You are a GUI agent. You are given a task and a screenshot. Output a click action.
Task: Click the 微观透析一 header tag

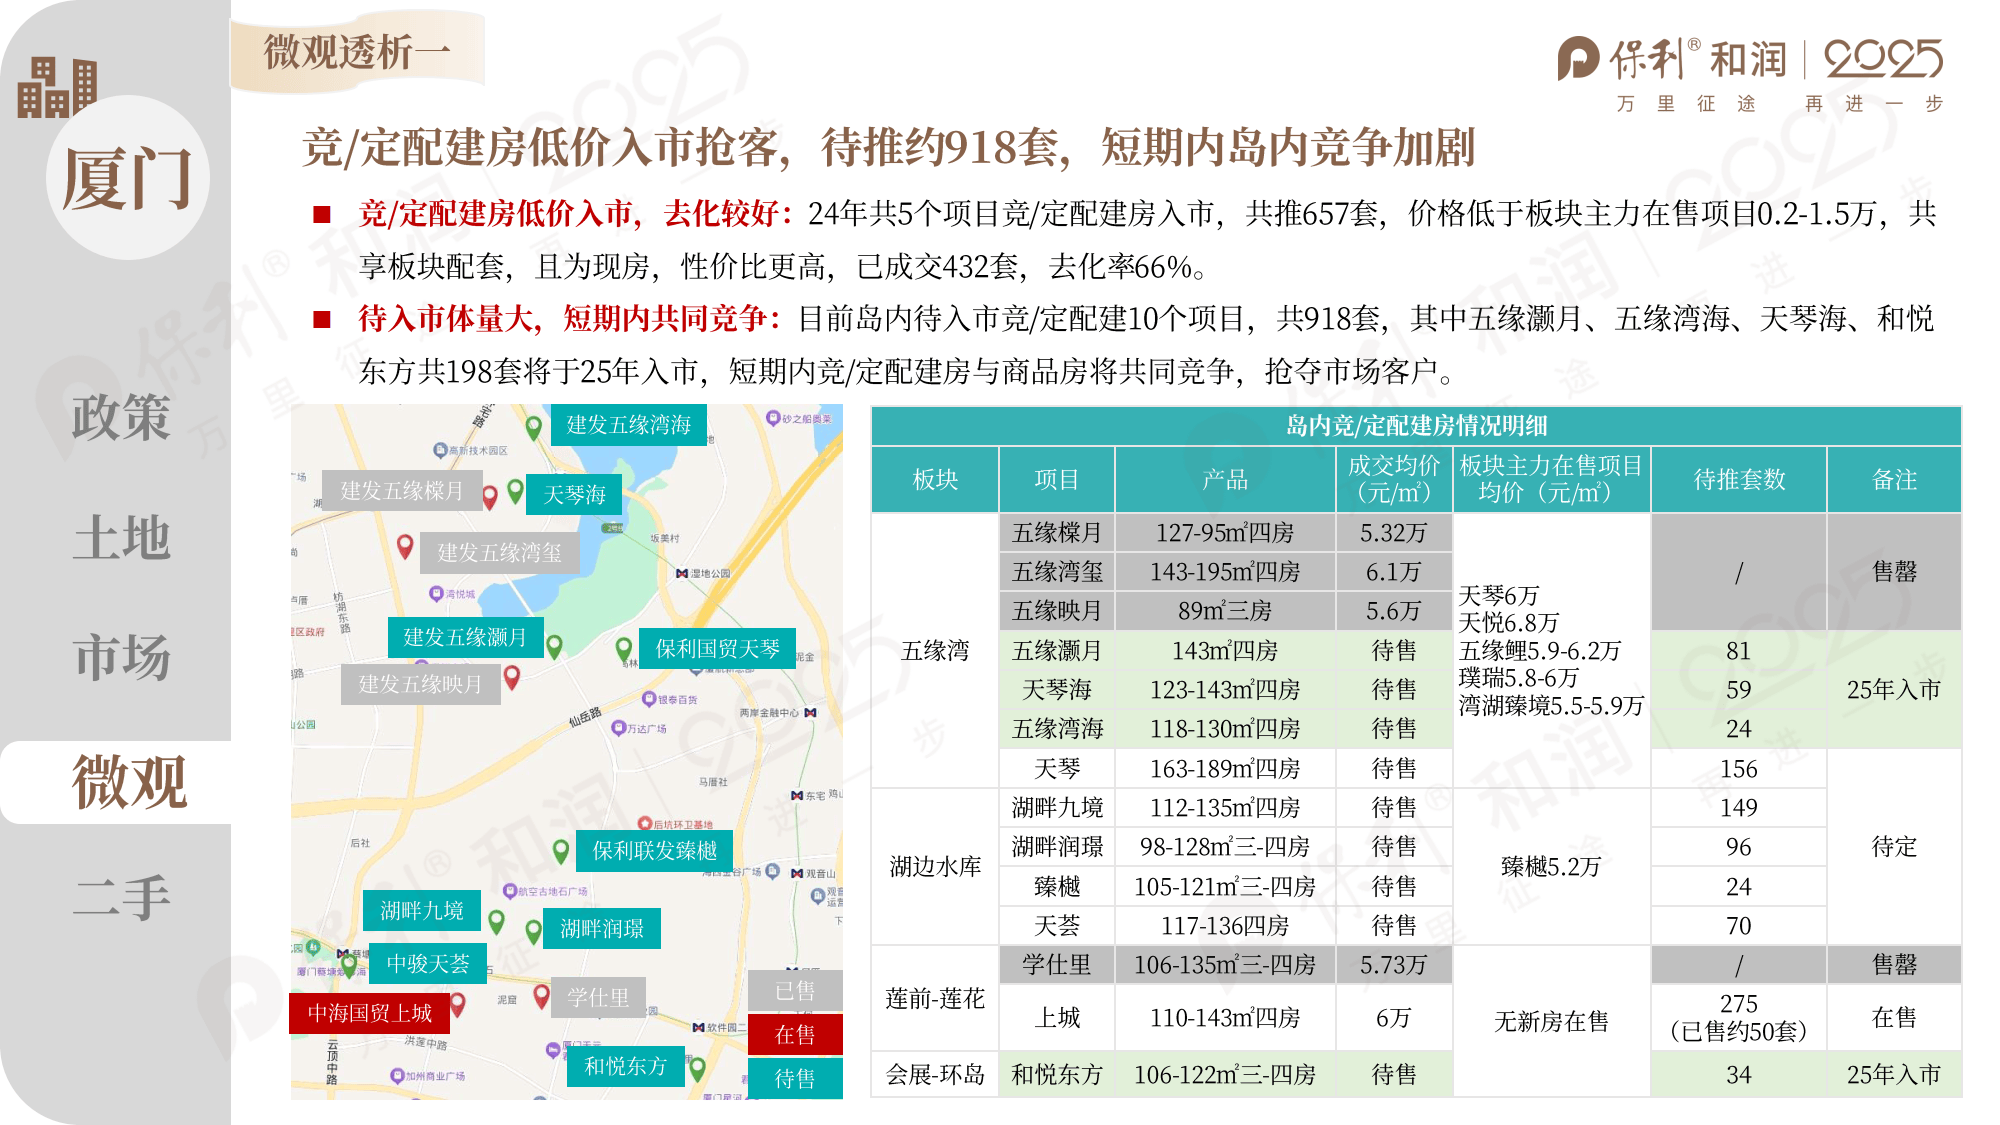pyautogui.click(x=357, y=52)
